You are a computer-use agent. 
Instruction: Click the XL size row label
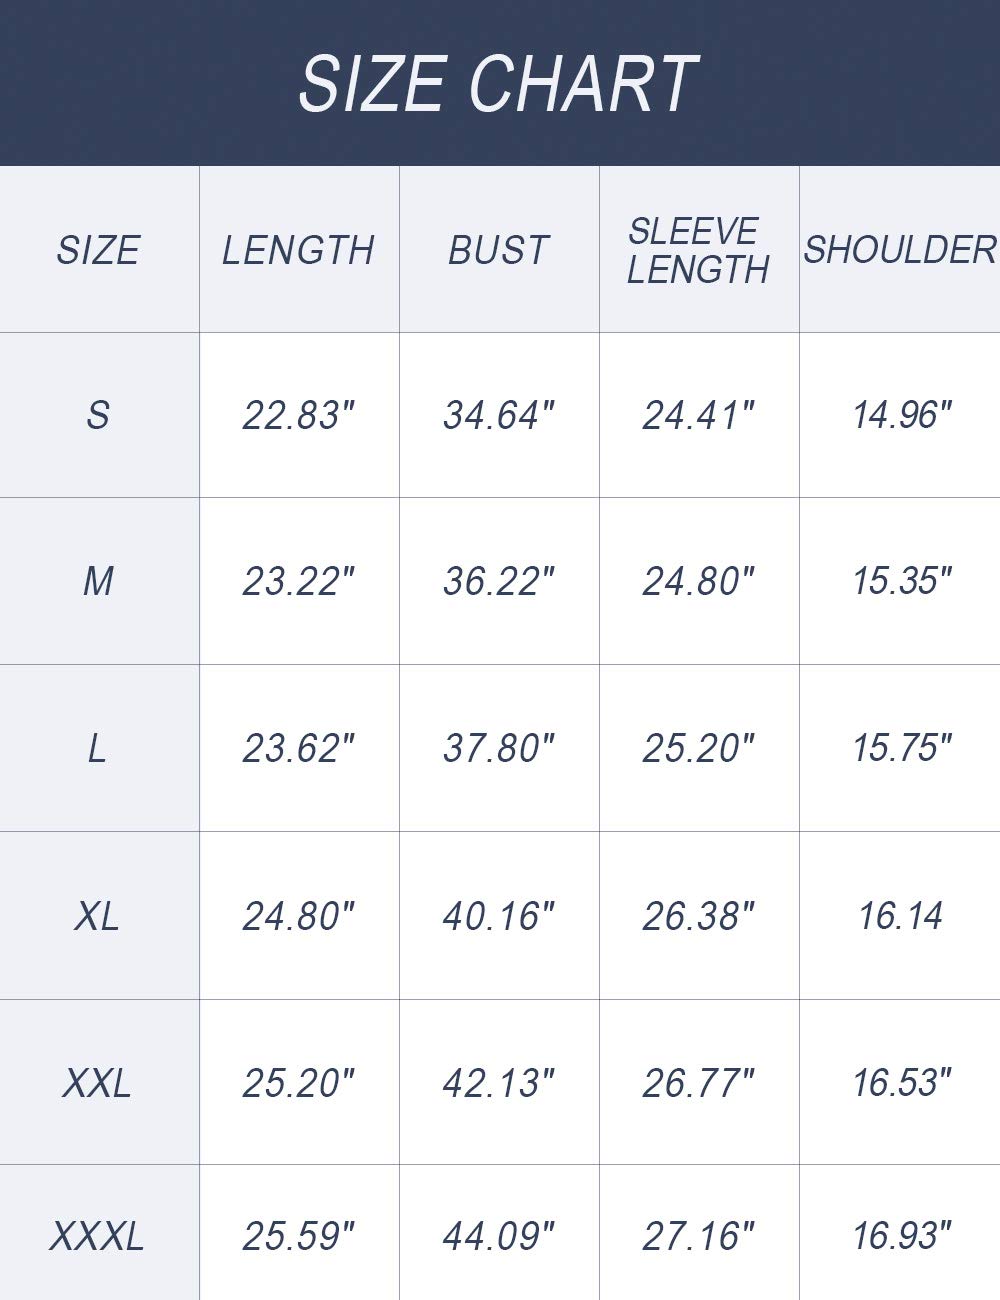(x=97, y=916)
